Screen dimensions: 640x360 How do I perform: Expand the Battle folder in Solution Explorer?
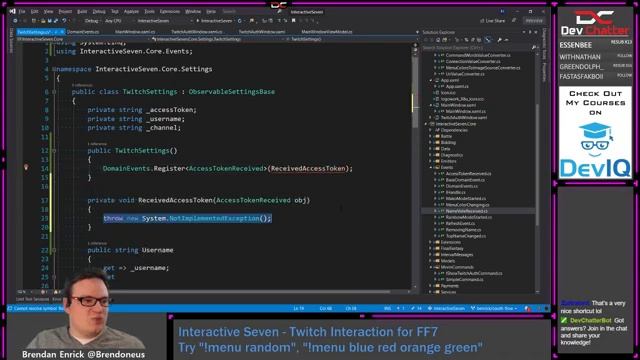click(x=431, y=136)
